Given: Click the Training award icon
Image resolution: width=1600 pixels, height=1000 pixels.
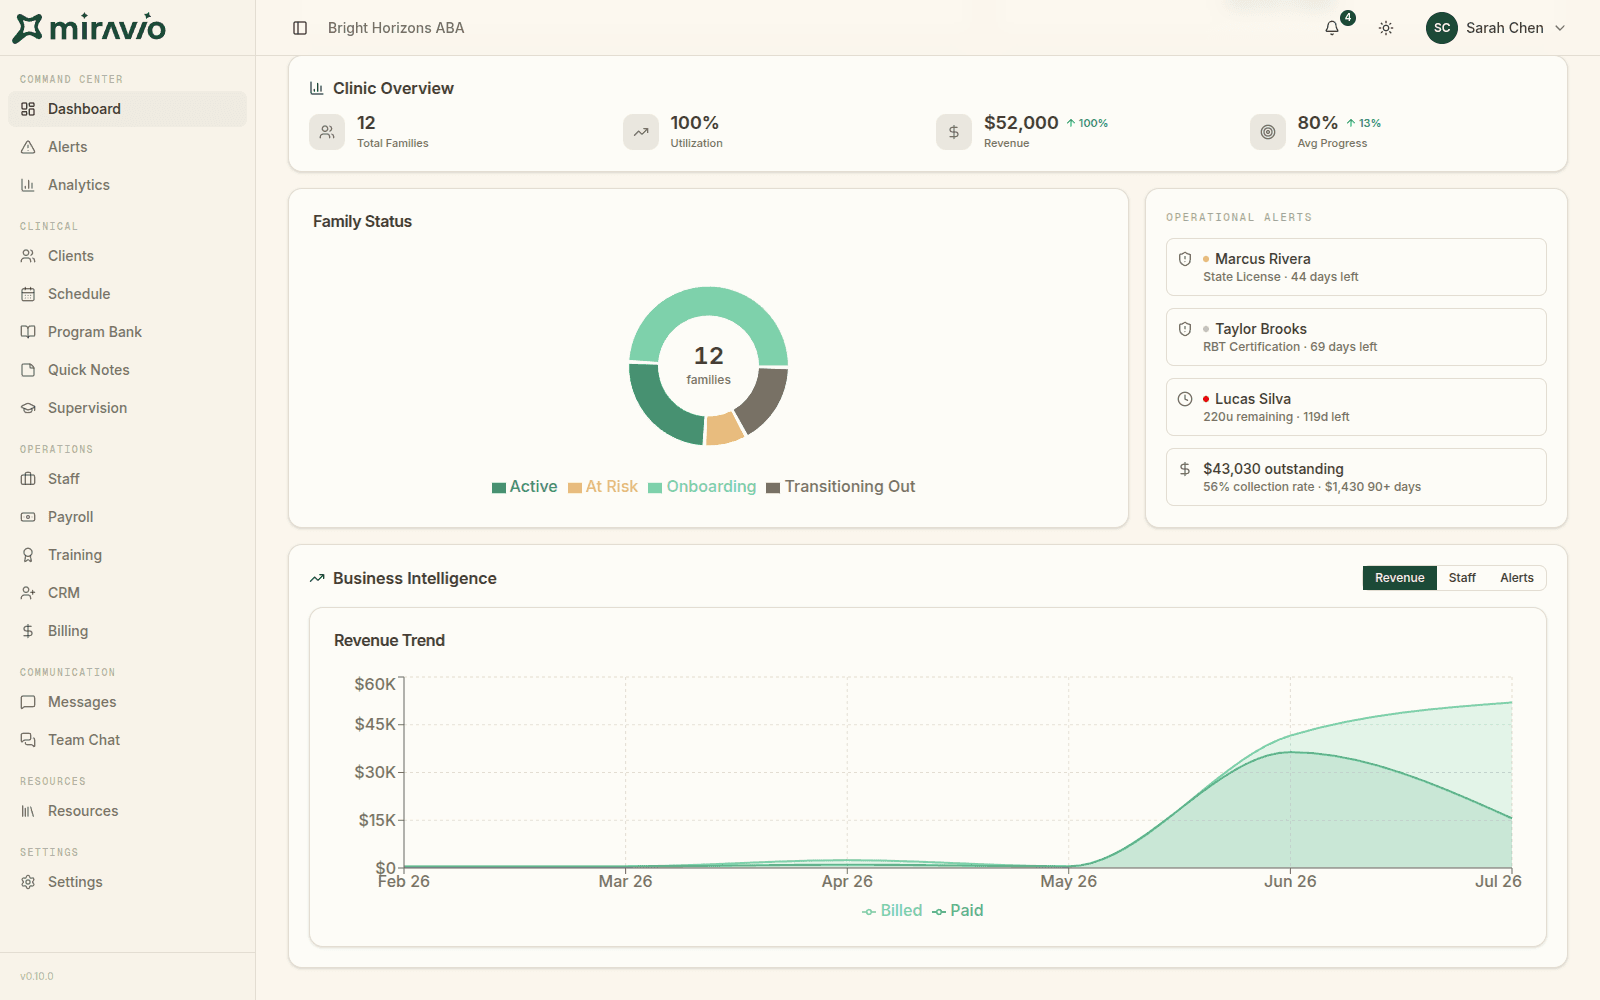Looking at the screenshot, I should tap(28, 555).
